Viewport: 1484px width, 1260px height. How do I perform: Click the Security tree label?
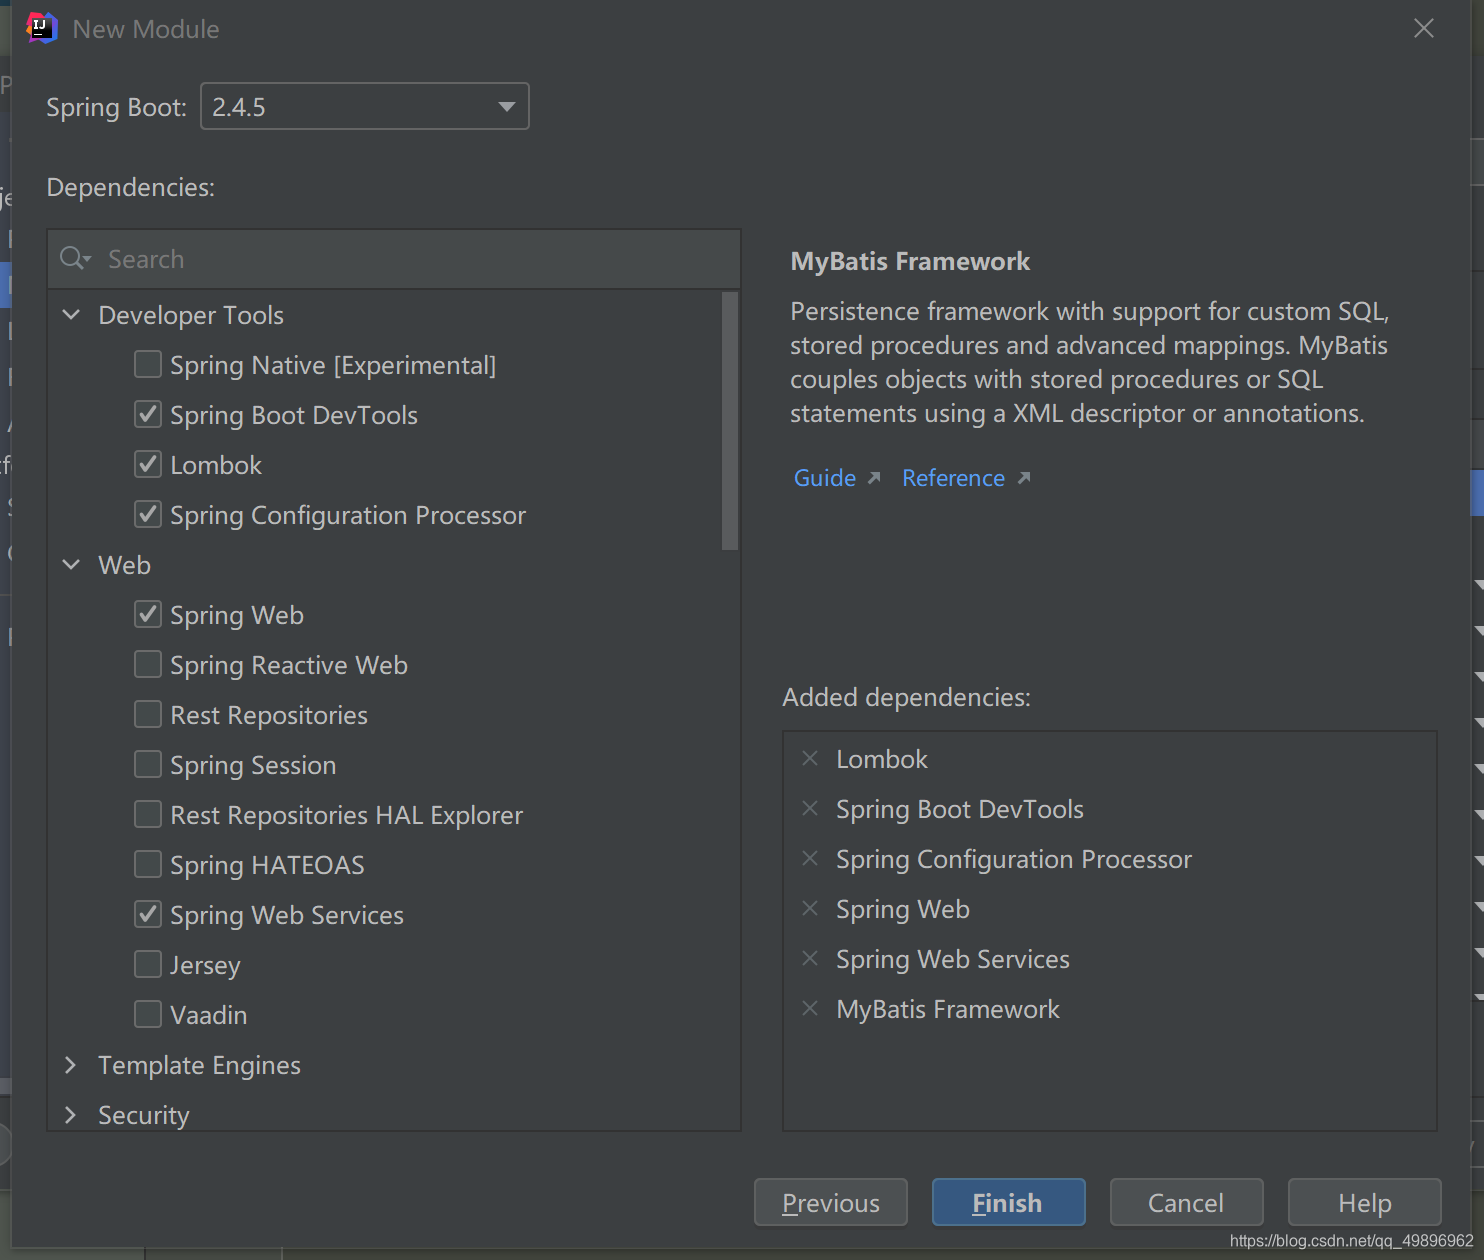(x=143, y=1115)
